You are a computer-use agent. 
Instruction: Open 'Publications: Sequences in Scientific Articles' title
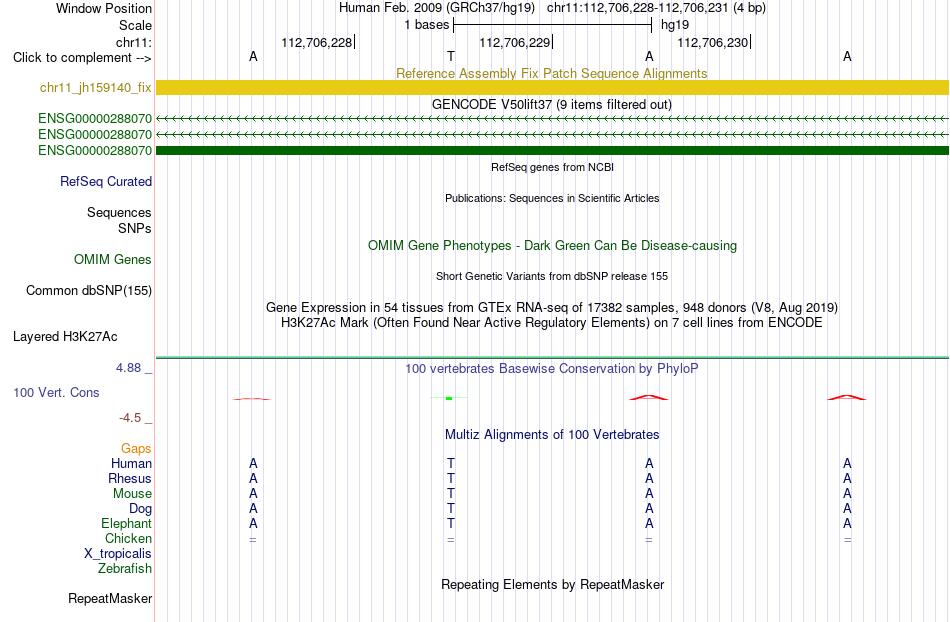pyautogui.click(x=552, y=198)
